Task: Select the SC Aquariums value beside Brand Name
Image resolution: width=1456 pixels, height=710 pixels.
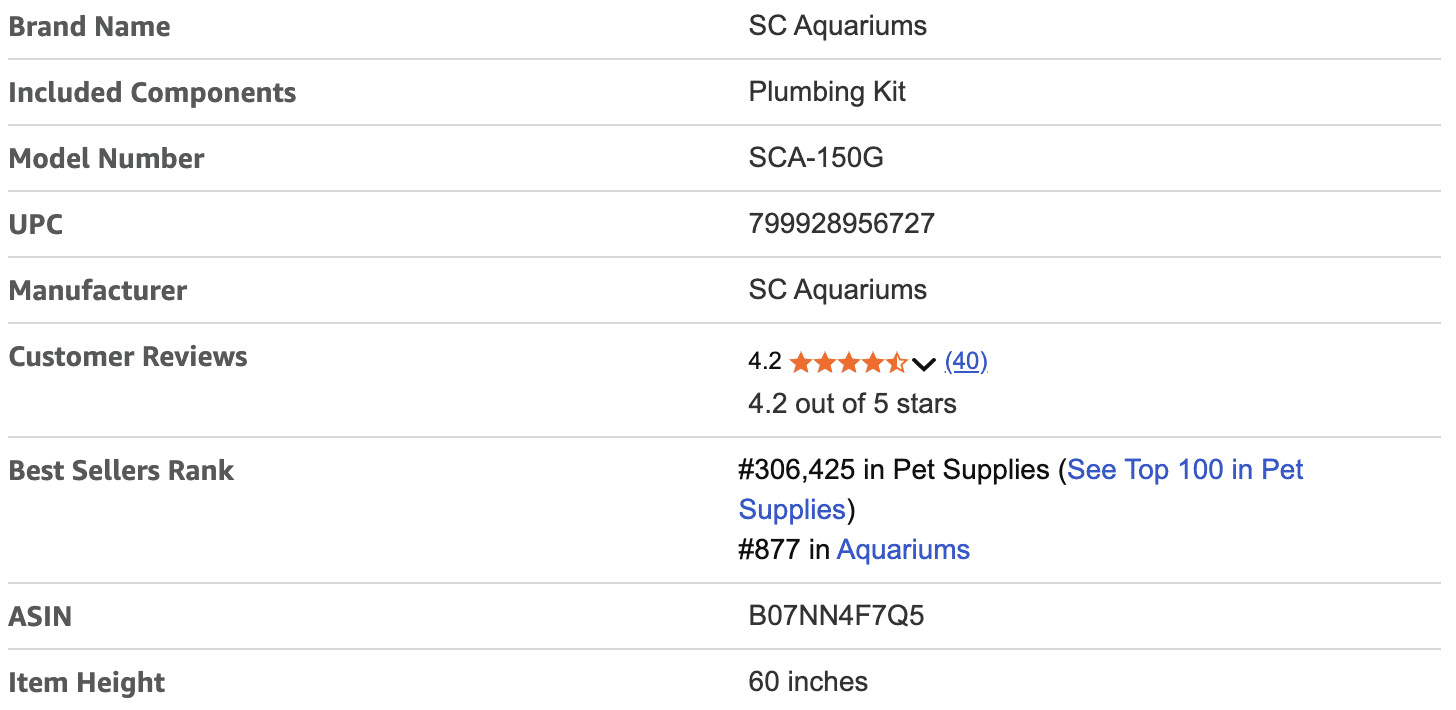Action: (x=837, y=26)
